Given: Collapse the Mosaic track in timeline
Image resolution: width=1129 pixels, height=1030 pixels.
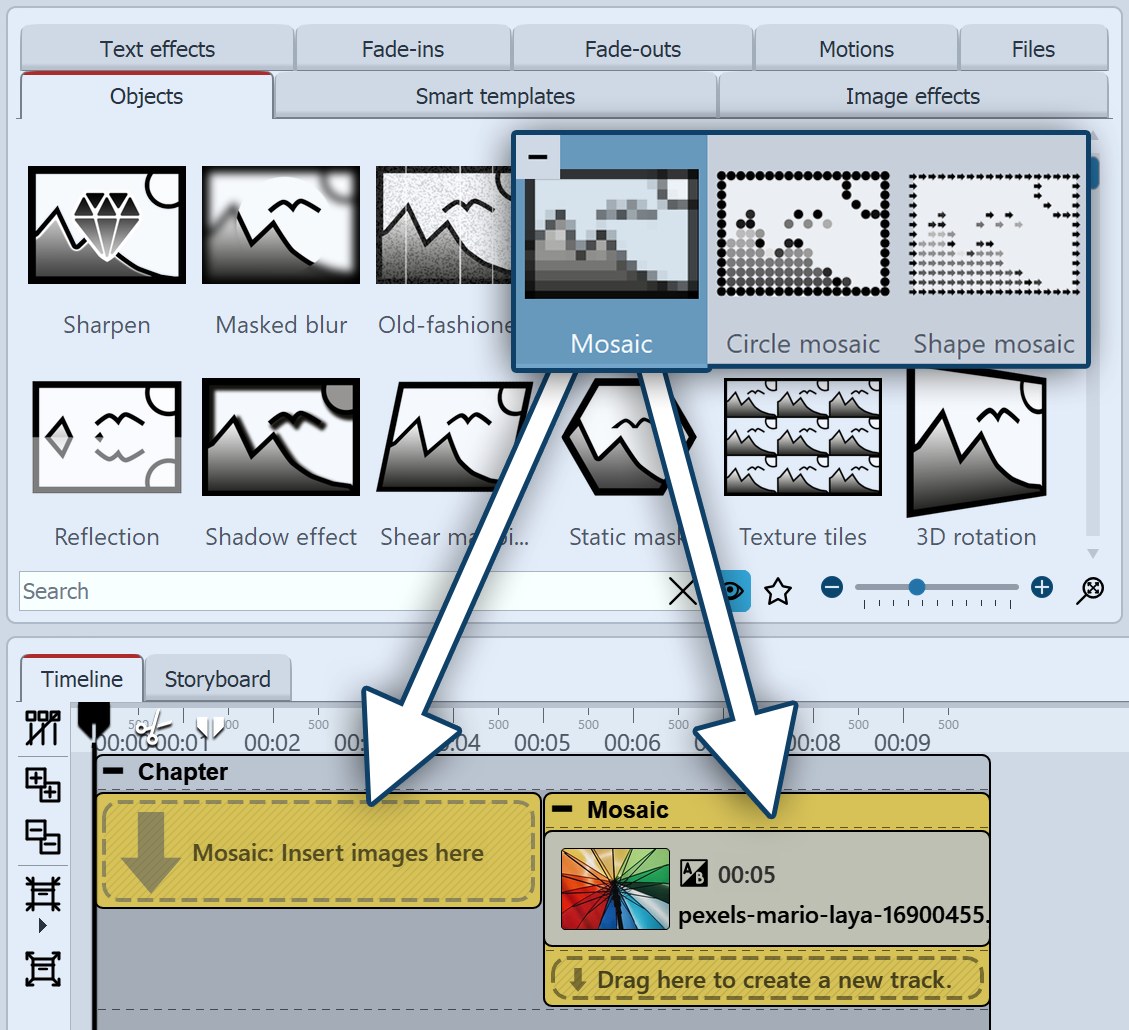Looking at the screenshot, I should pos(564,810).
